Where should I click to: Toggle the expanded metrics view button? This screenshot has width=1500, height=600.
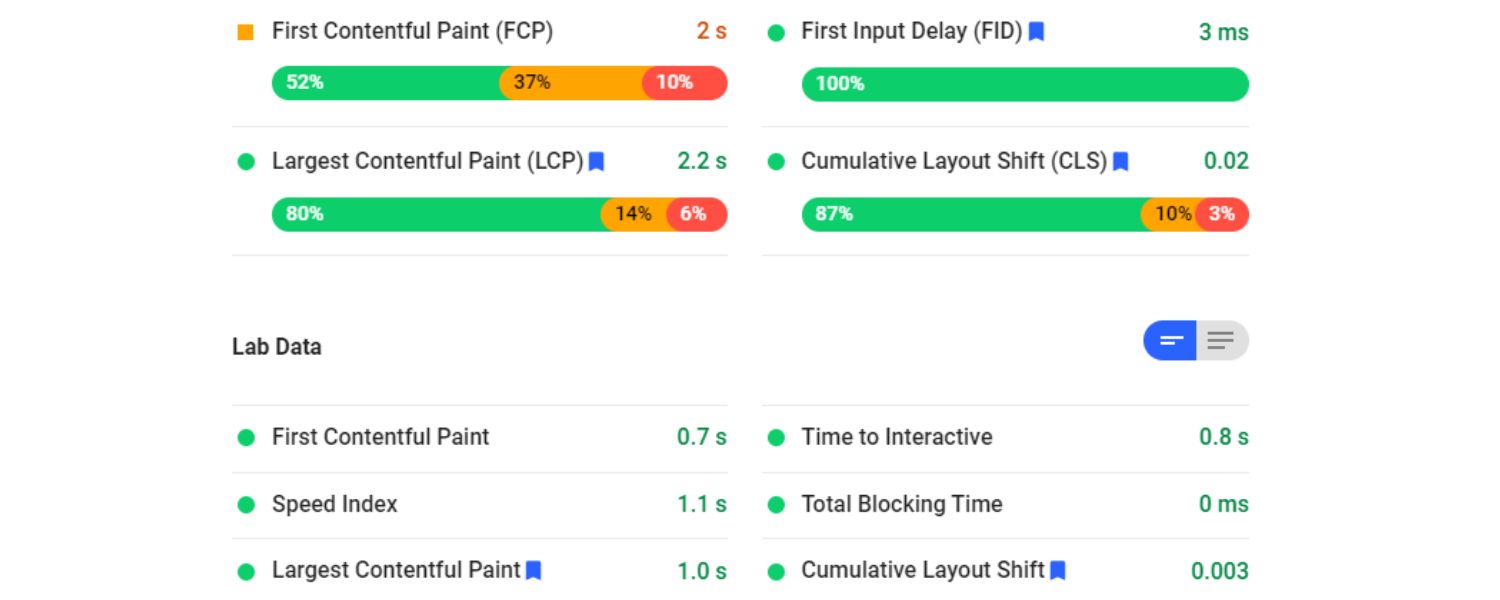tap(1222, 340)
